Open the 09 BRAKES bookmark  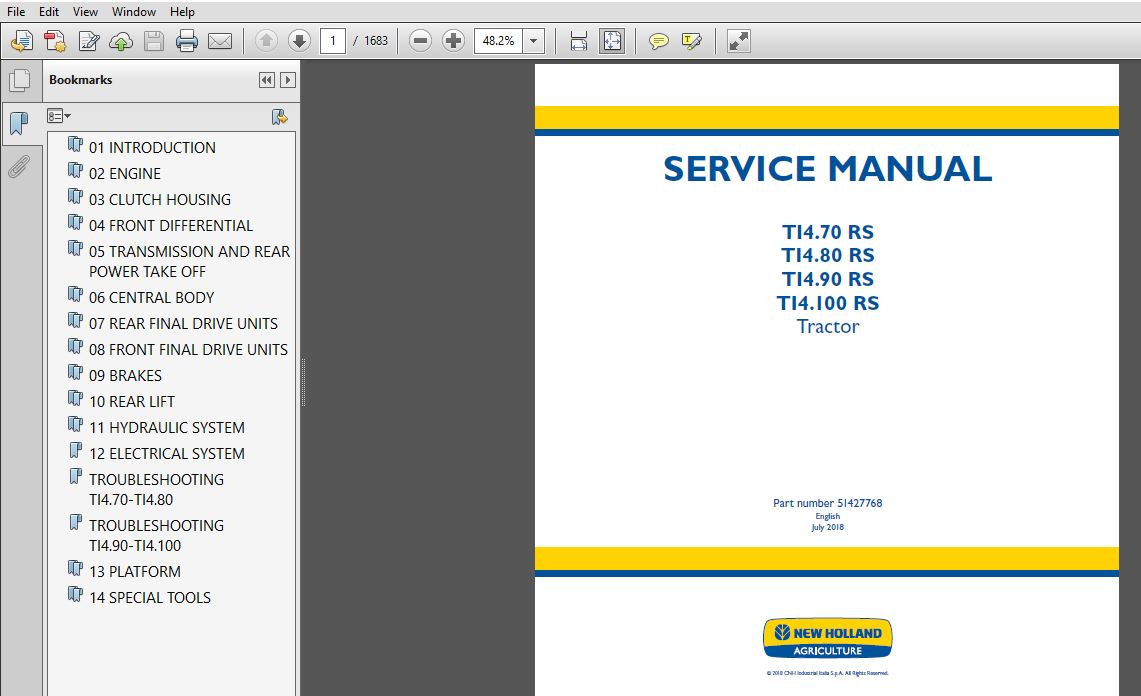click(125, 376)
